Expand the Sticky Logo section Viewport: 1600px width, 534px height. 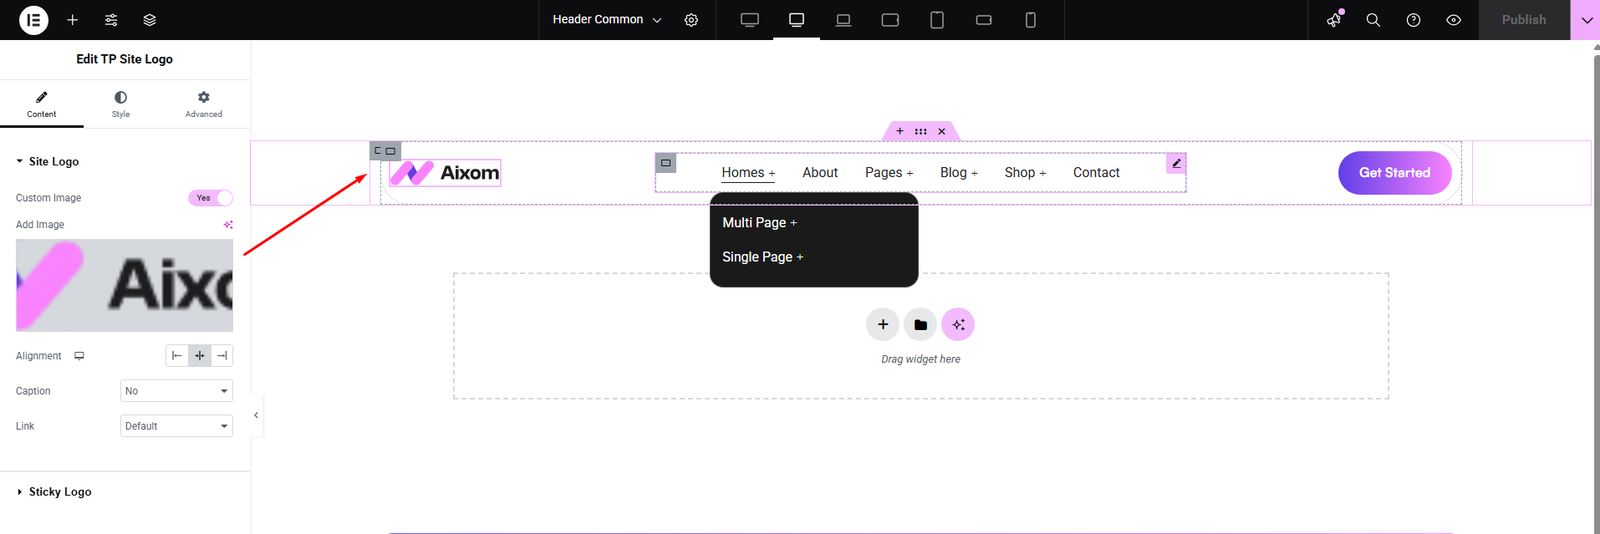[x=60, y=492]
